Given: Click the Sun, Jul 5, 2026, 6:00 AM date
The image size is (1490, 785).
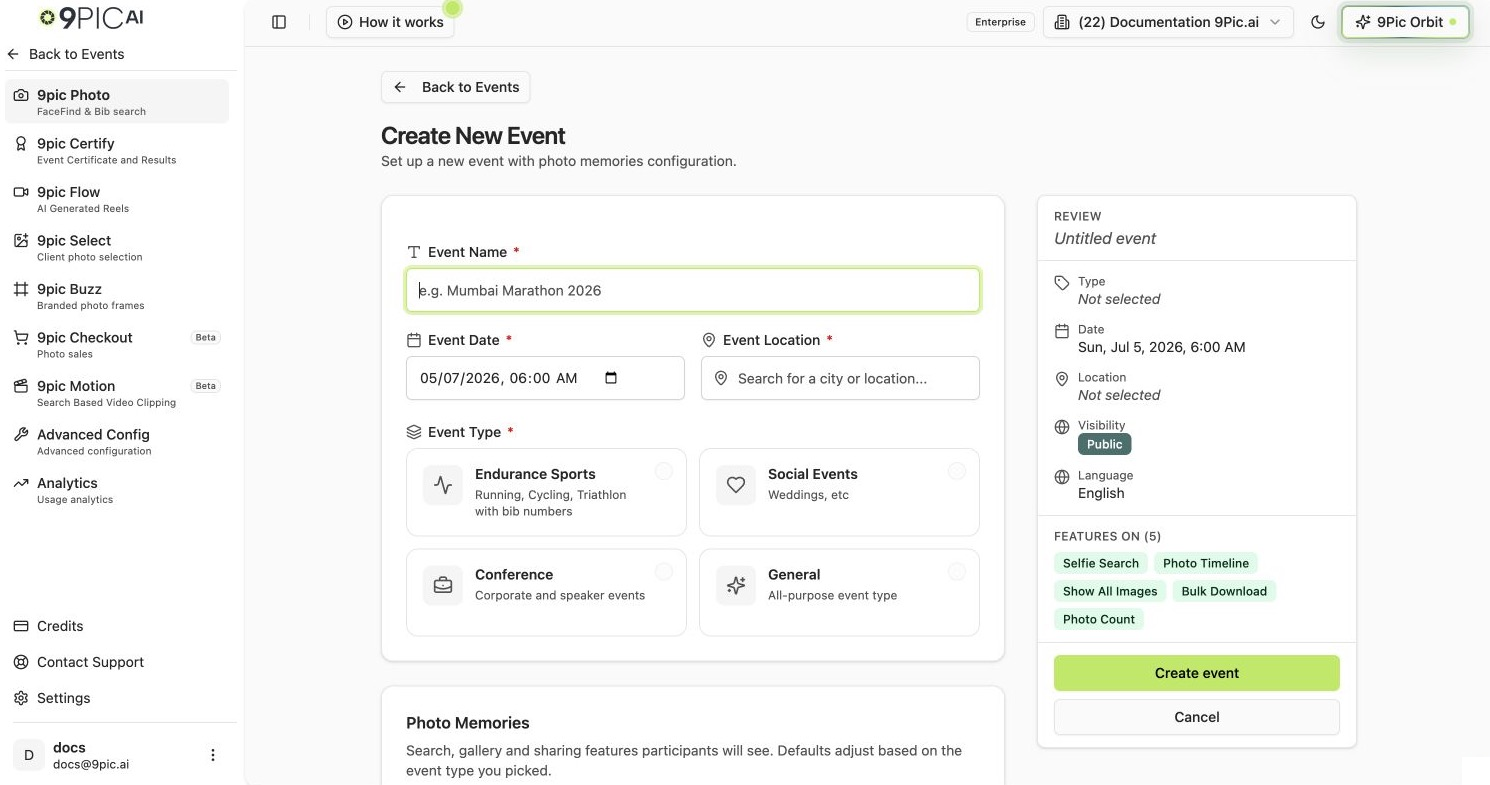Looking at the screenshot, I should [1162, 347].
